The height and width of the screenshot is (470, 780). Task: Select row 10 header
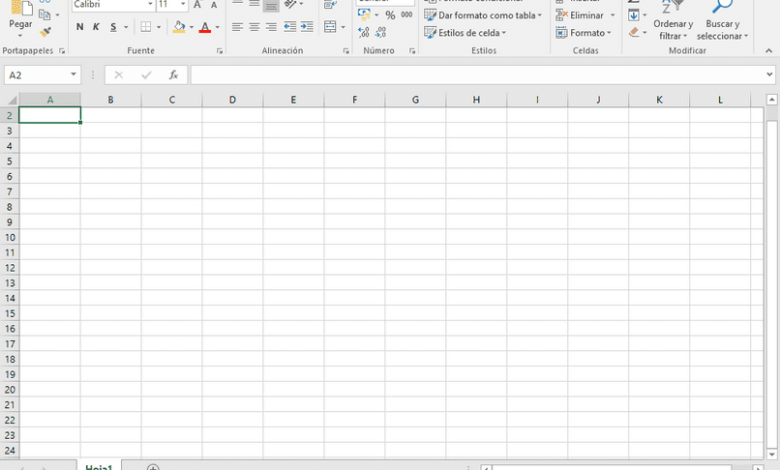[x=9, y=237]
